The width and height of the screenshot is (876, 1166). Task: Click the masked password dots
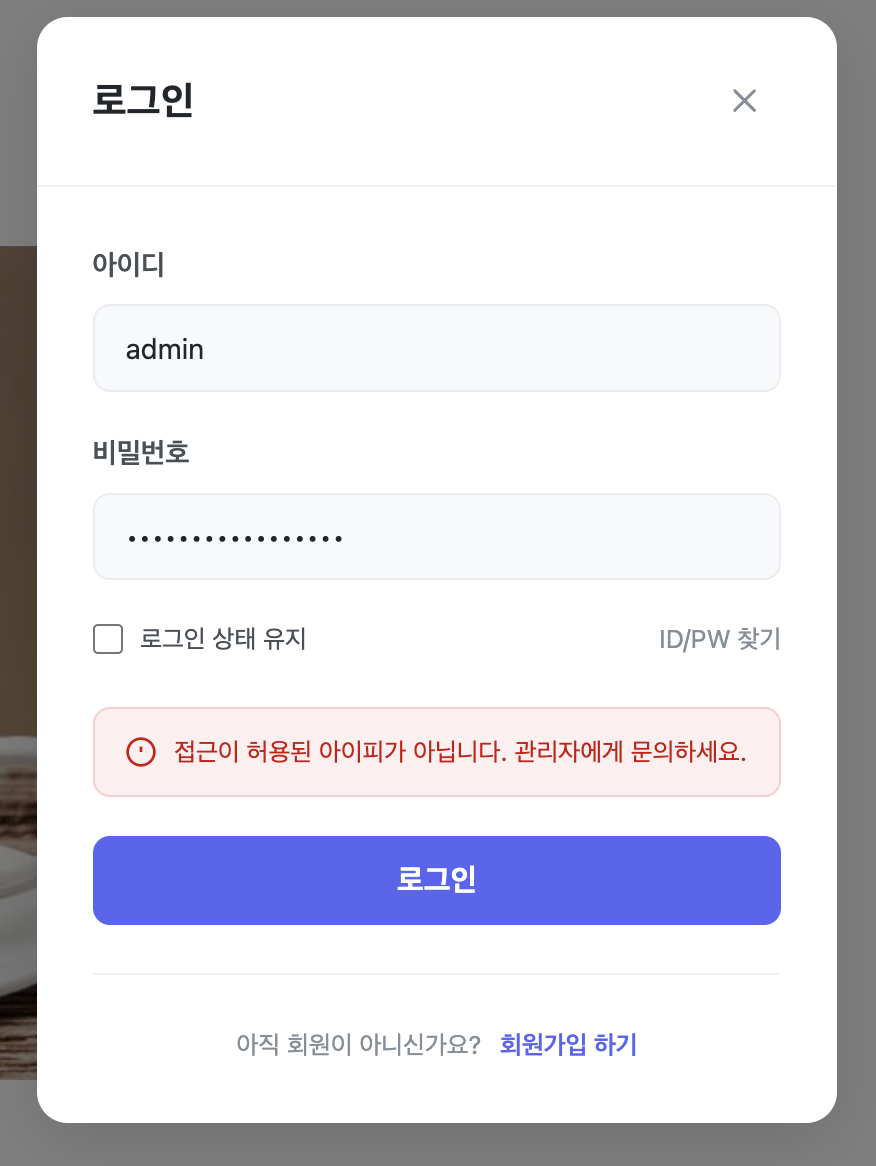(x=235, y=539)
